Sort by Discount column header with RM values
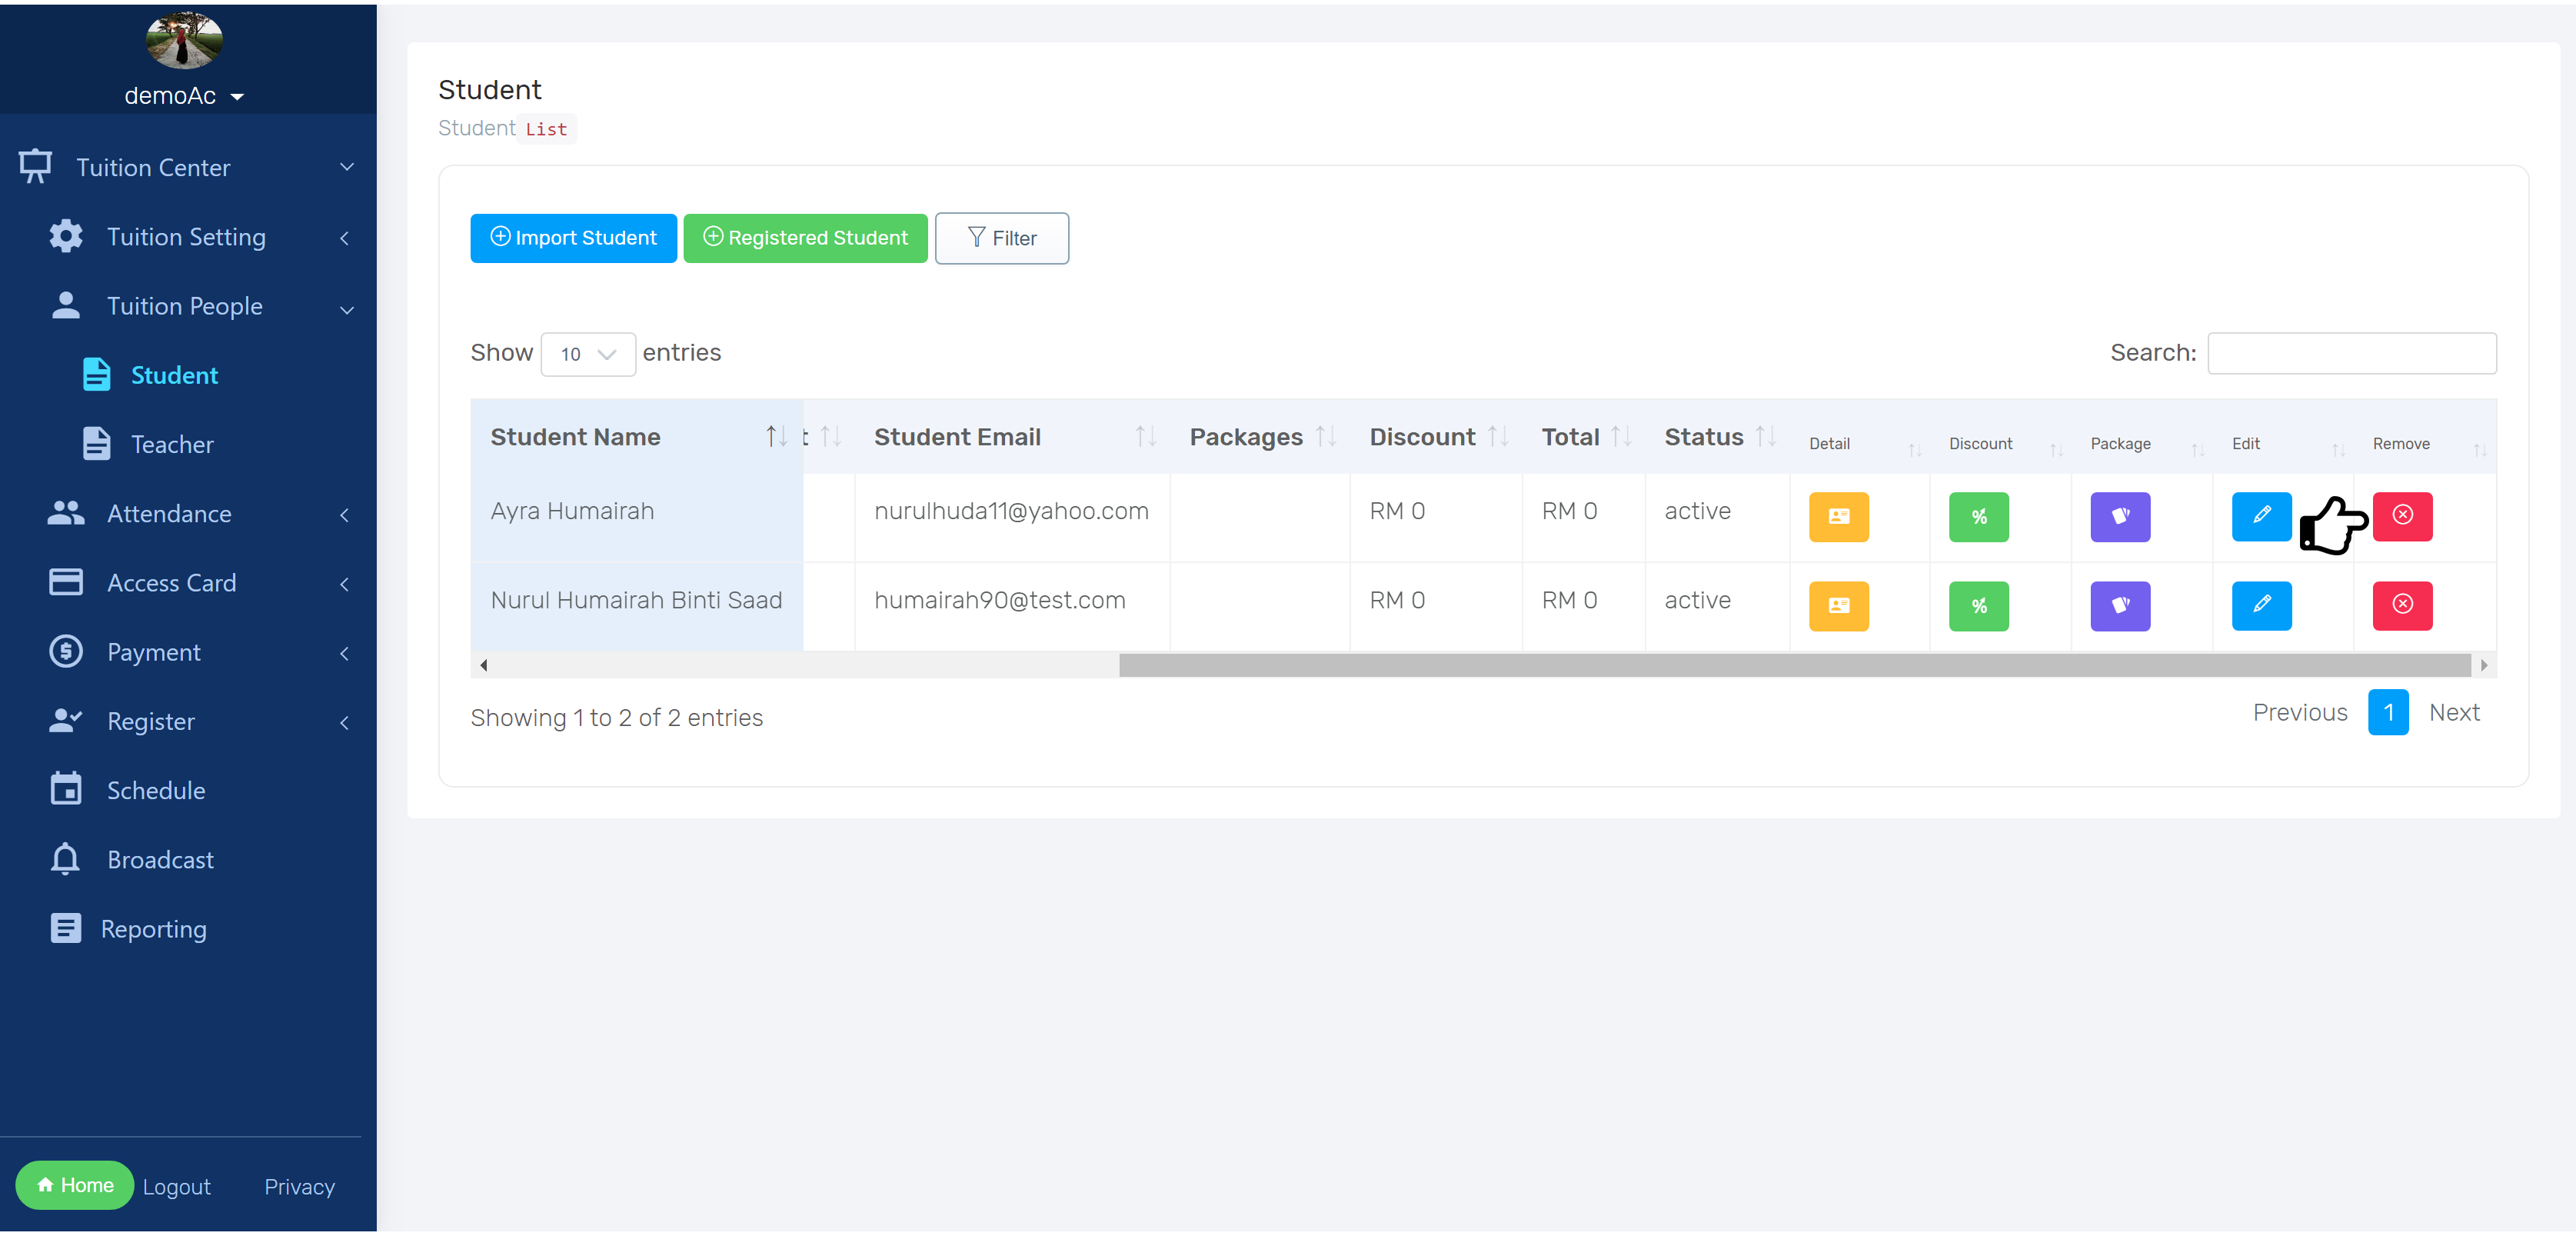The image size is (2576, 1236). tap(1436, 437)
